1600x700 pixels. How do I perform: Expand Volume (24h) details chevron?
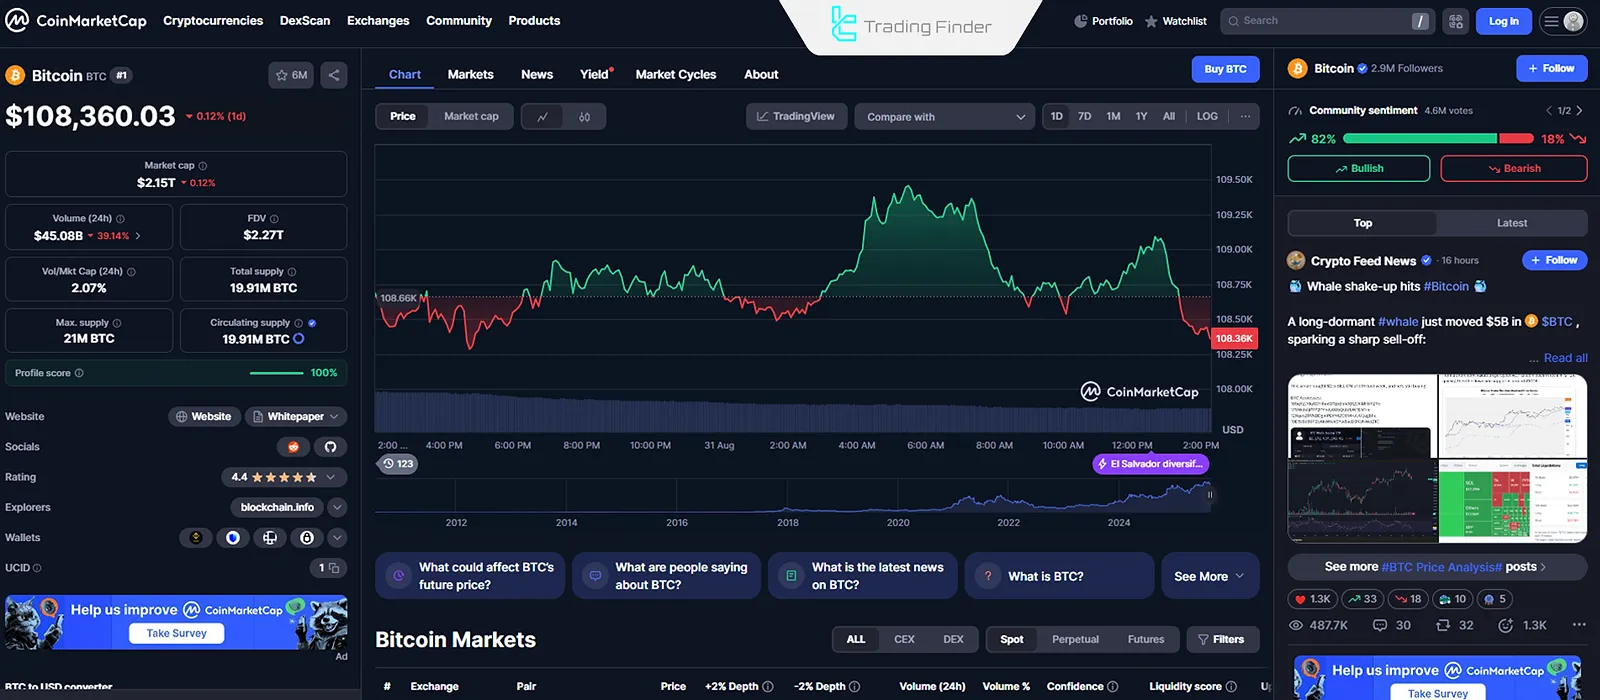[x=138, y=236]
